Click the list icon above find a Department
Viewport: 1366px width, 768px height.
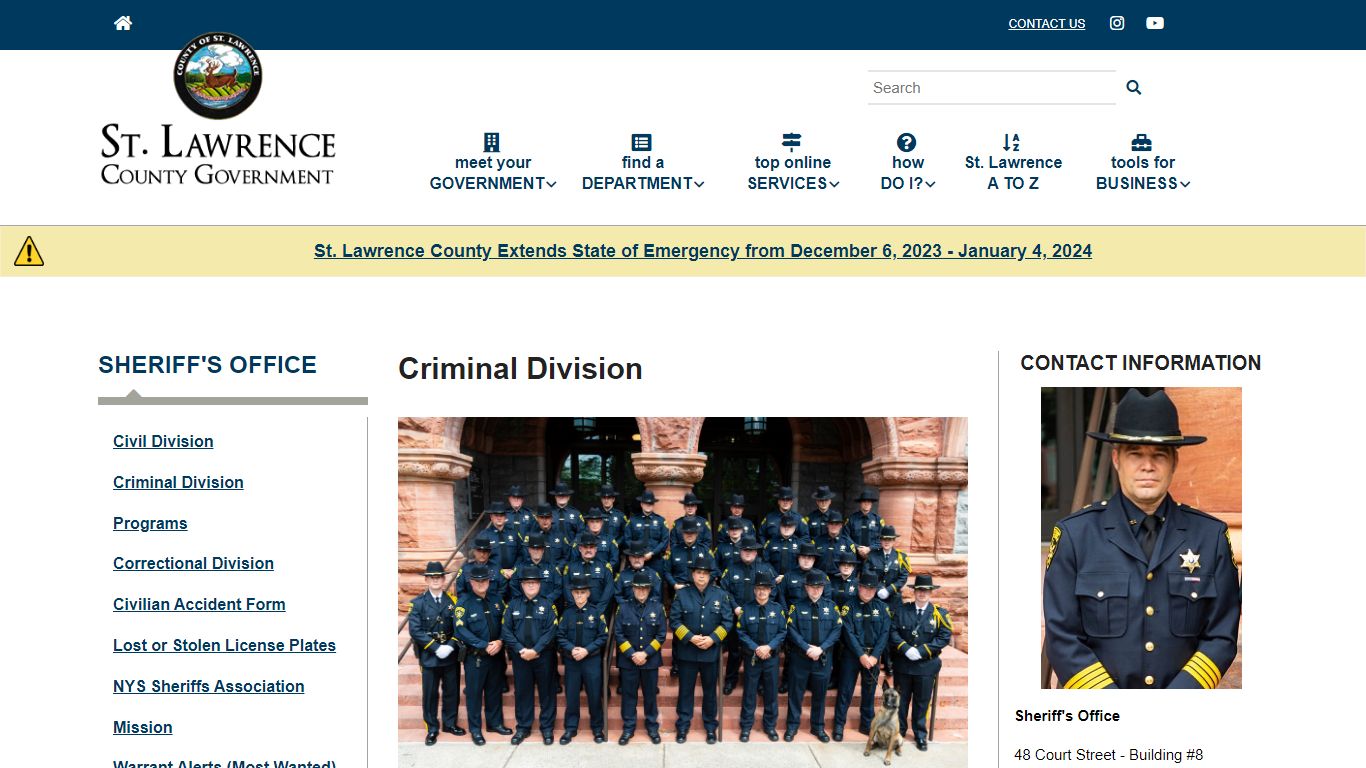tap(642, 142)
